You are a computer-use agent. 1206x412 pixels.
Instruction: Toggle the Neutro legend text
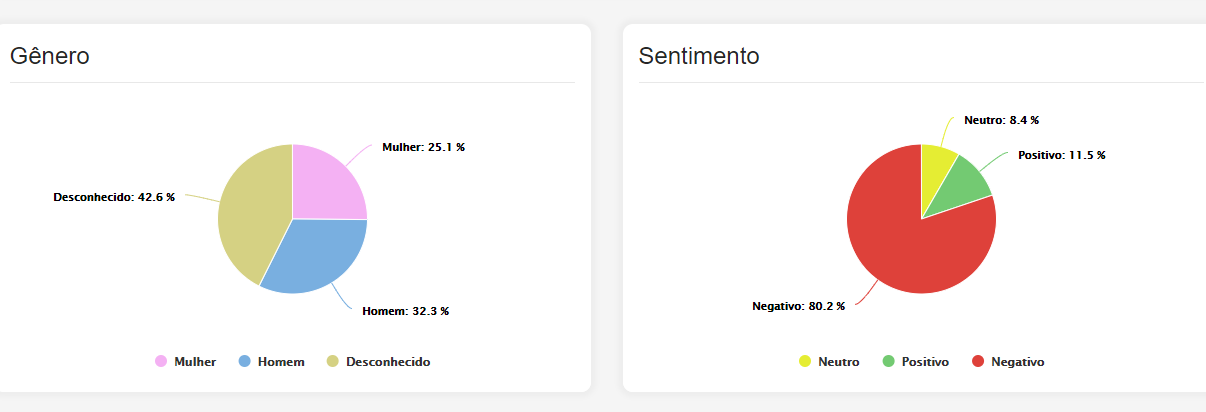pyautogui.click(x=838, y=362)
